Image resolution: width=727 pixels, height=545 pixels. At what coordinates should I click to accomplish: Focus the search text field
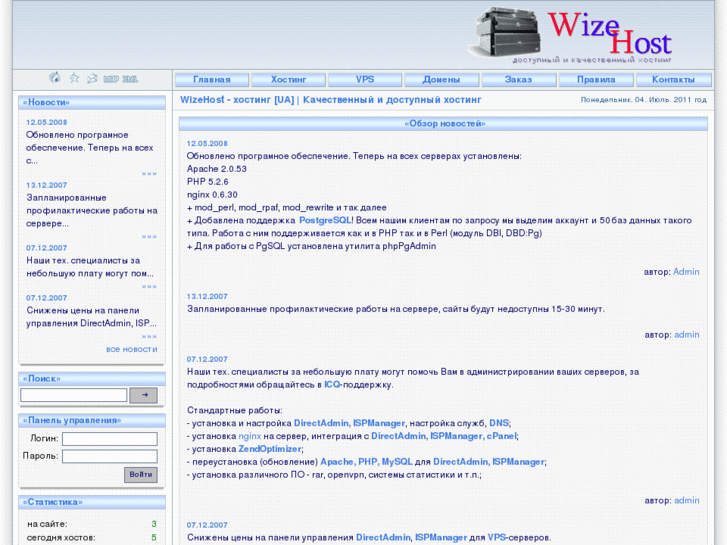[73, 395]
